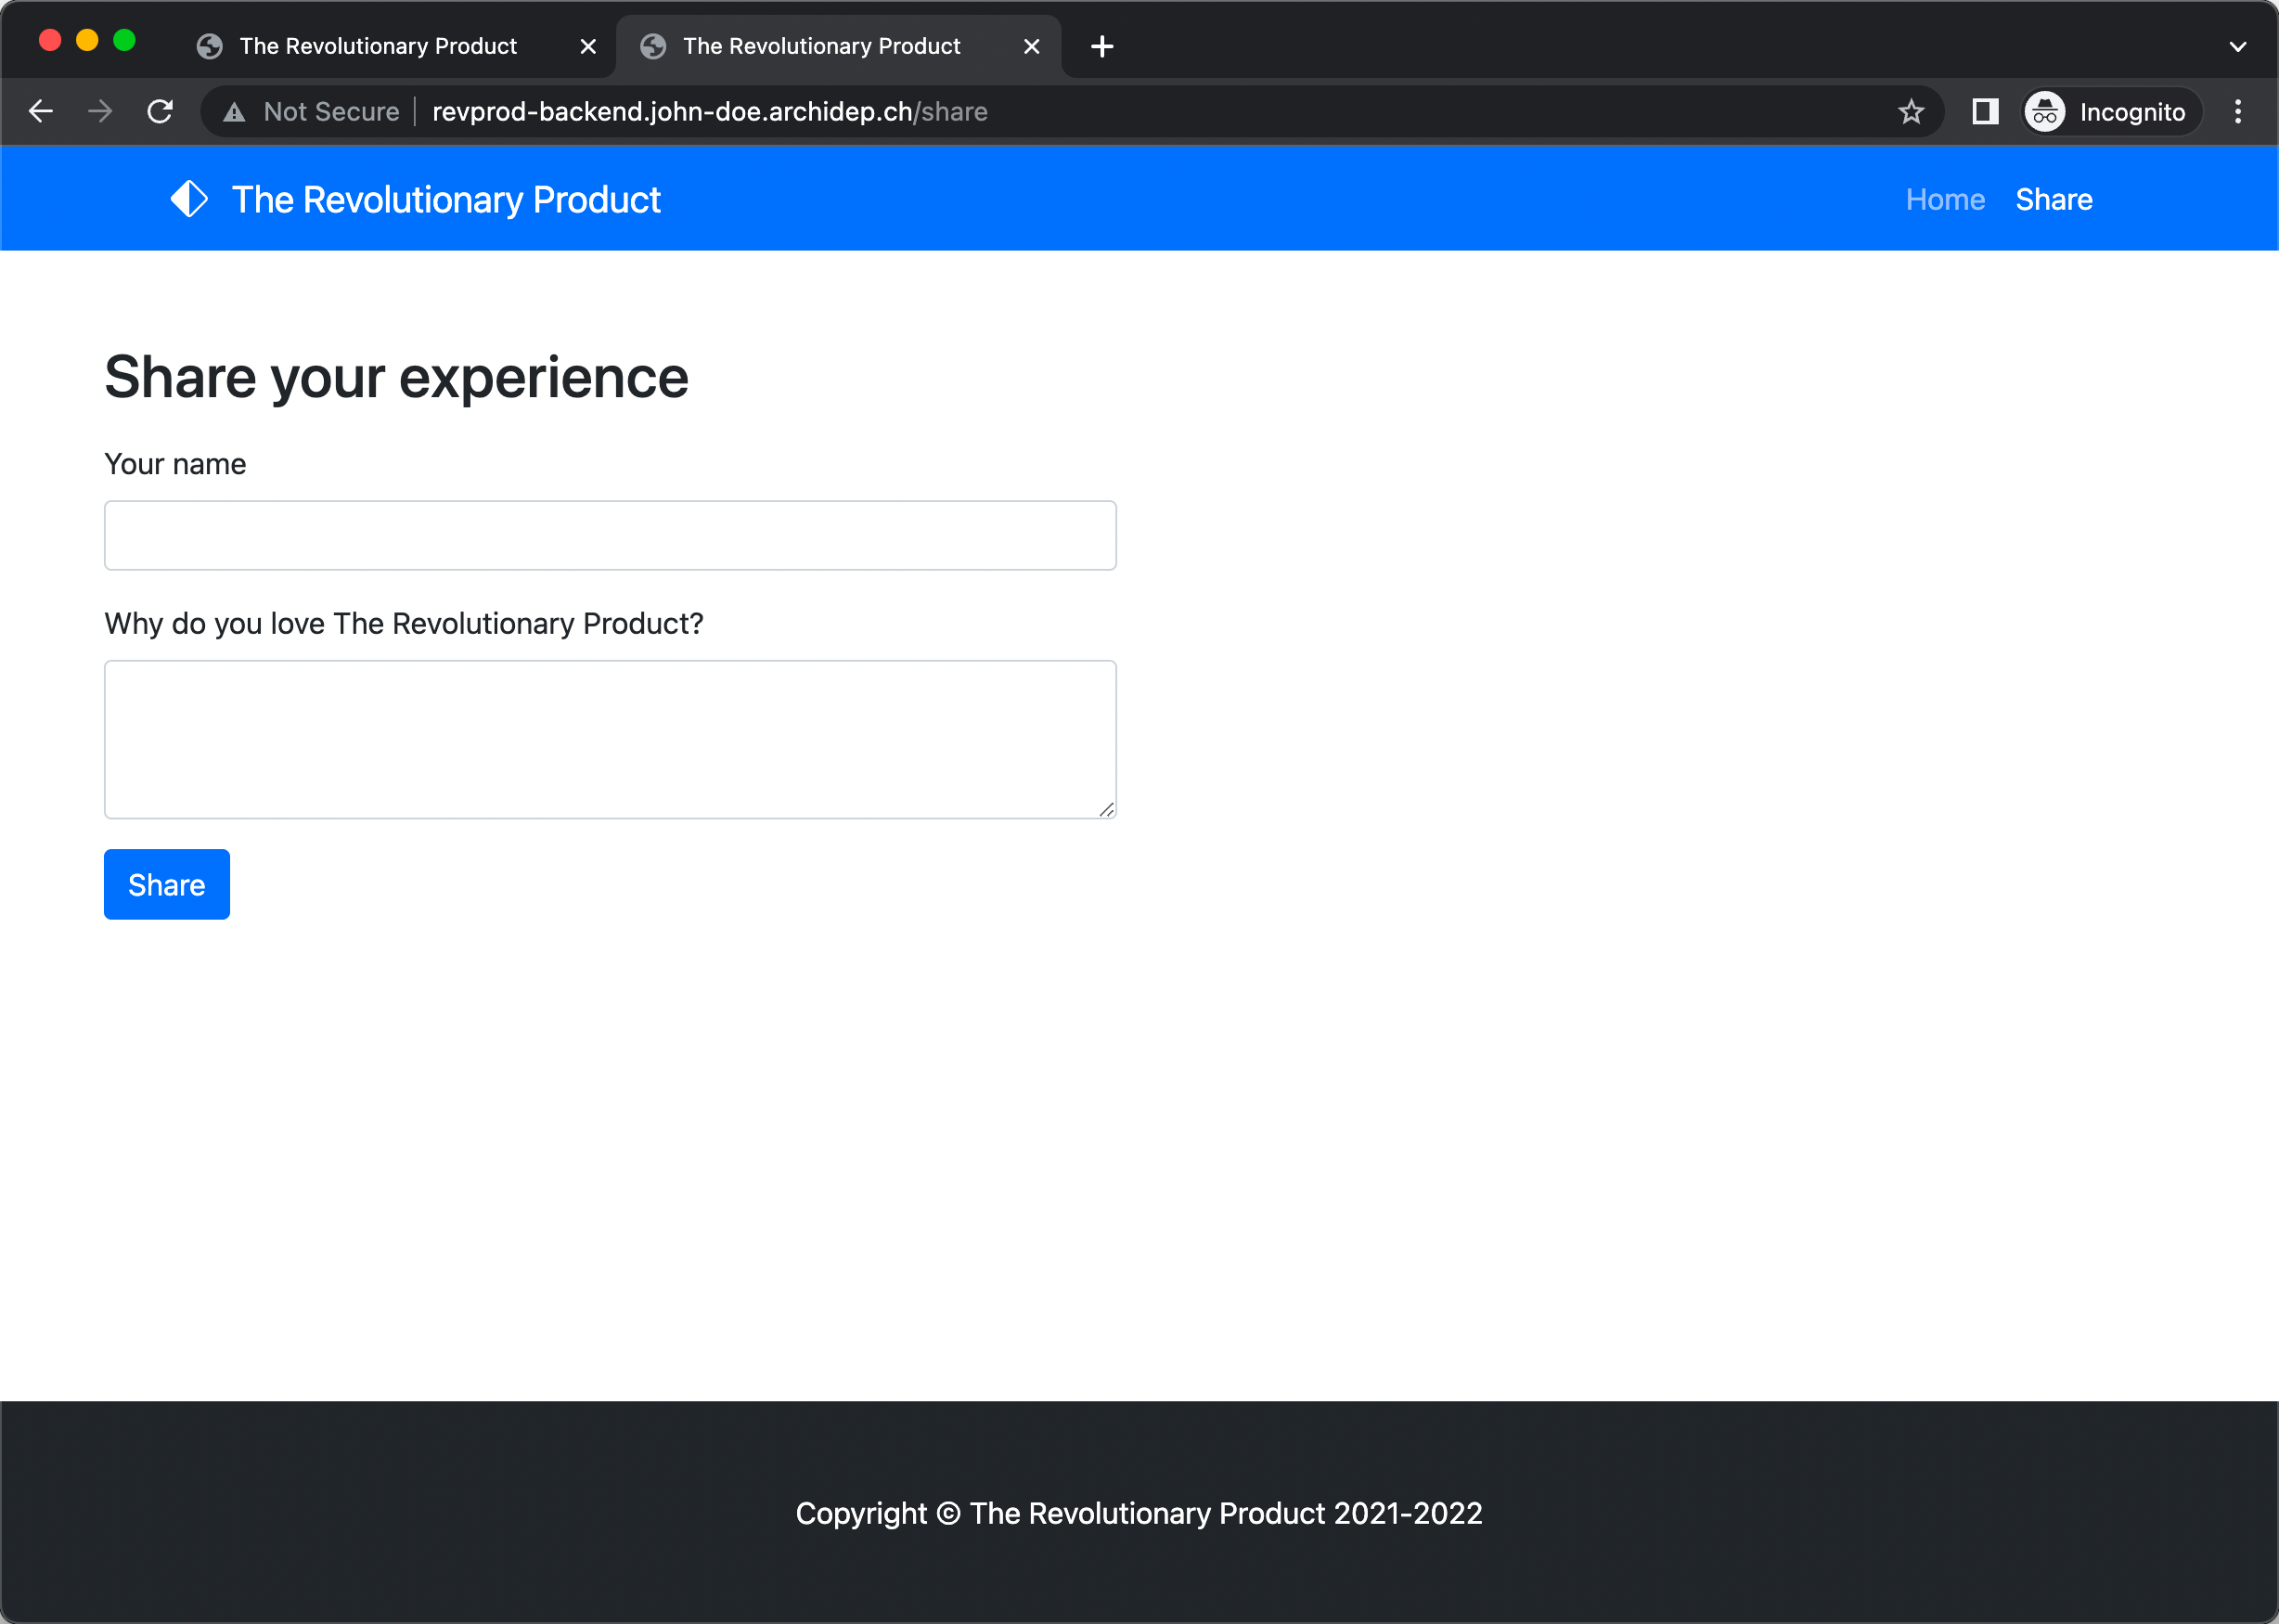Click the forward navigation arrow

[x=100, y=111]
